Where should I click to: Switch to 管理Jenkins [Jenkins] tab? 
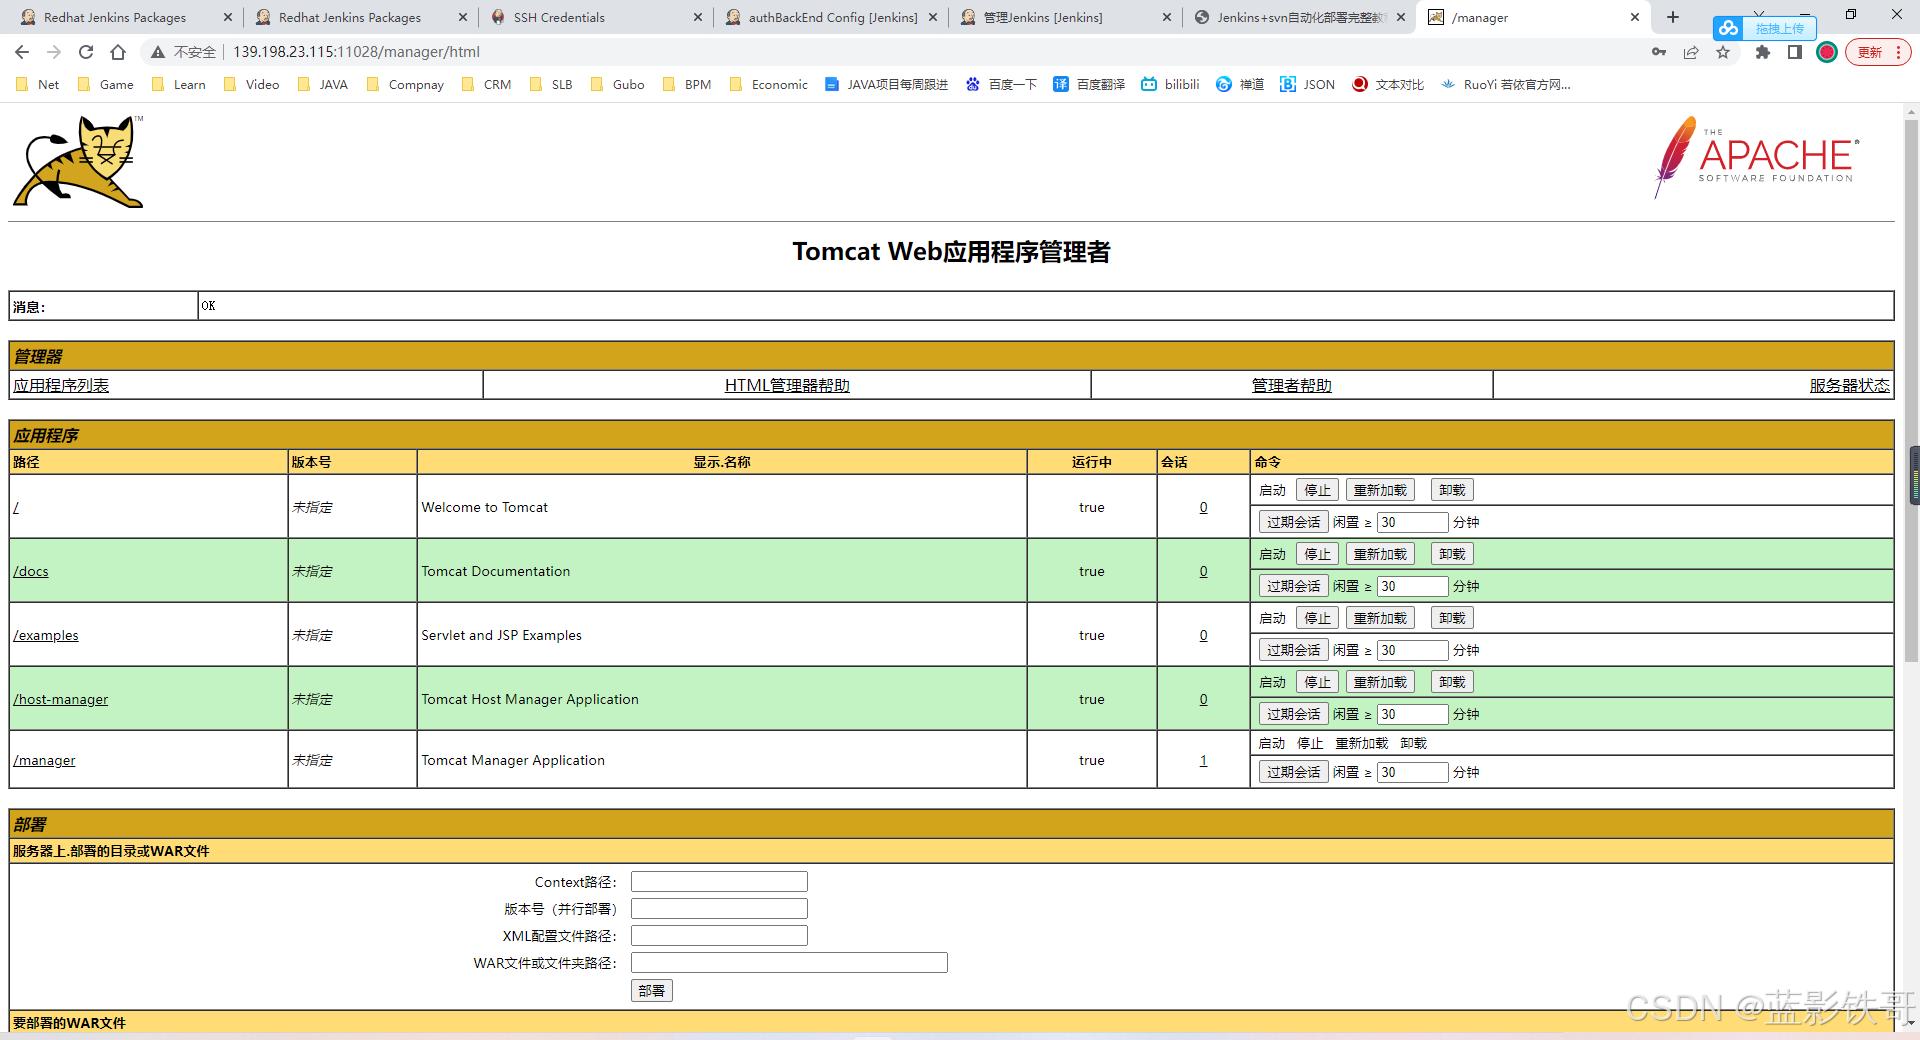point(1065,17)
